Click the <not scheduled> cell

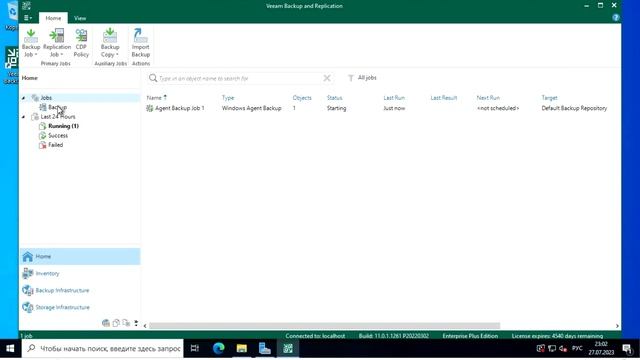[x=498, y=108]
